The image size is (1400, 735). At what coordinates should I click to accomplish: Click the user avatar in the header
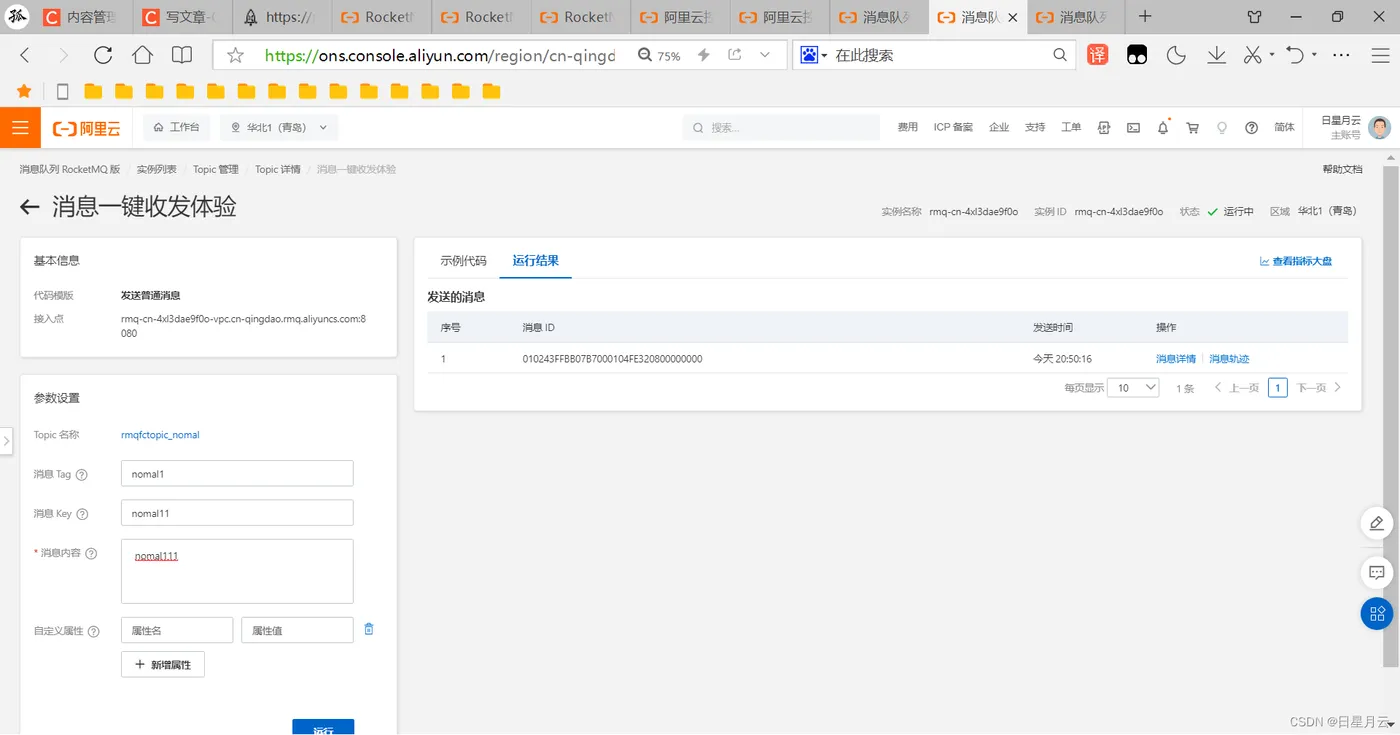point(1380,128)
